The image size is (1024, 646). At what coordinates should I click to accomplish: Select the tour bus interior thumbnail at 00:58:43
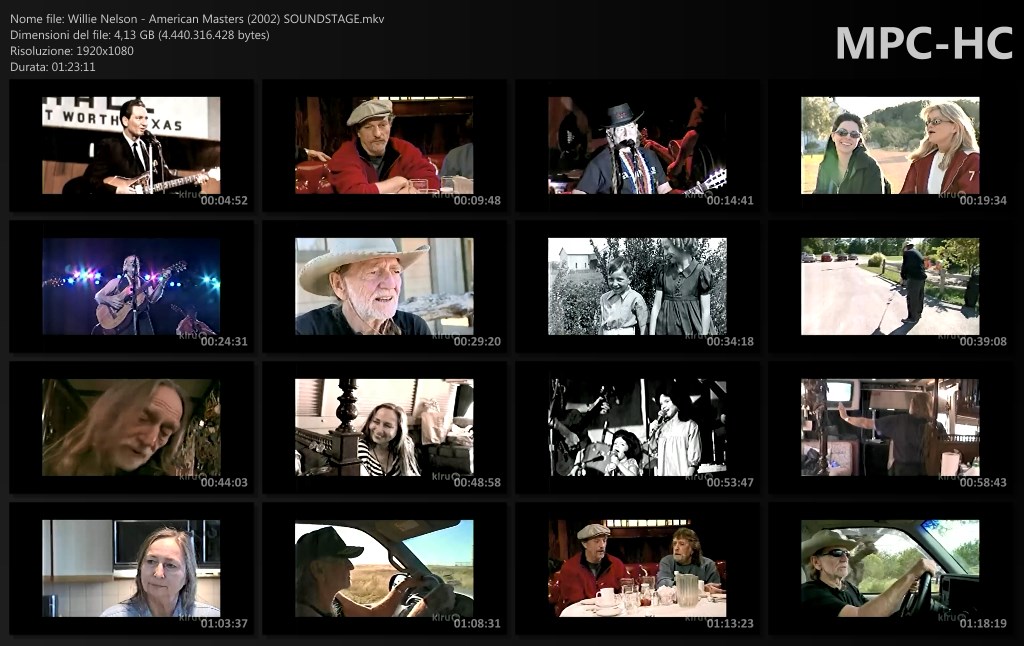890,427
